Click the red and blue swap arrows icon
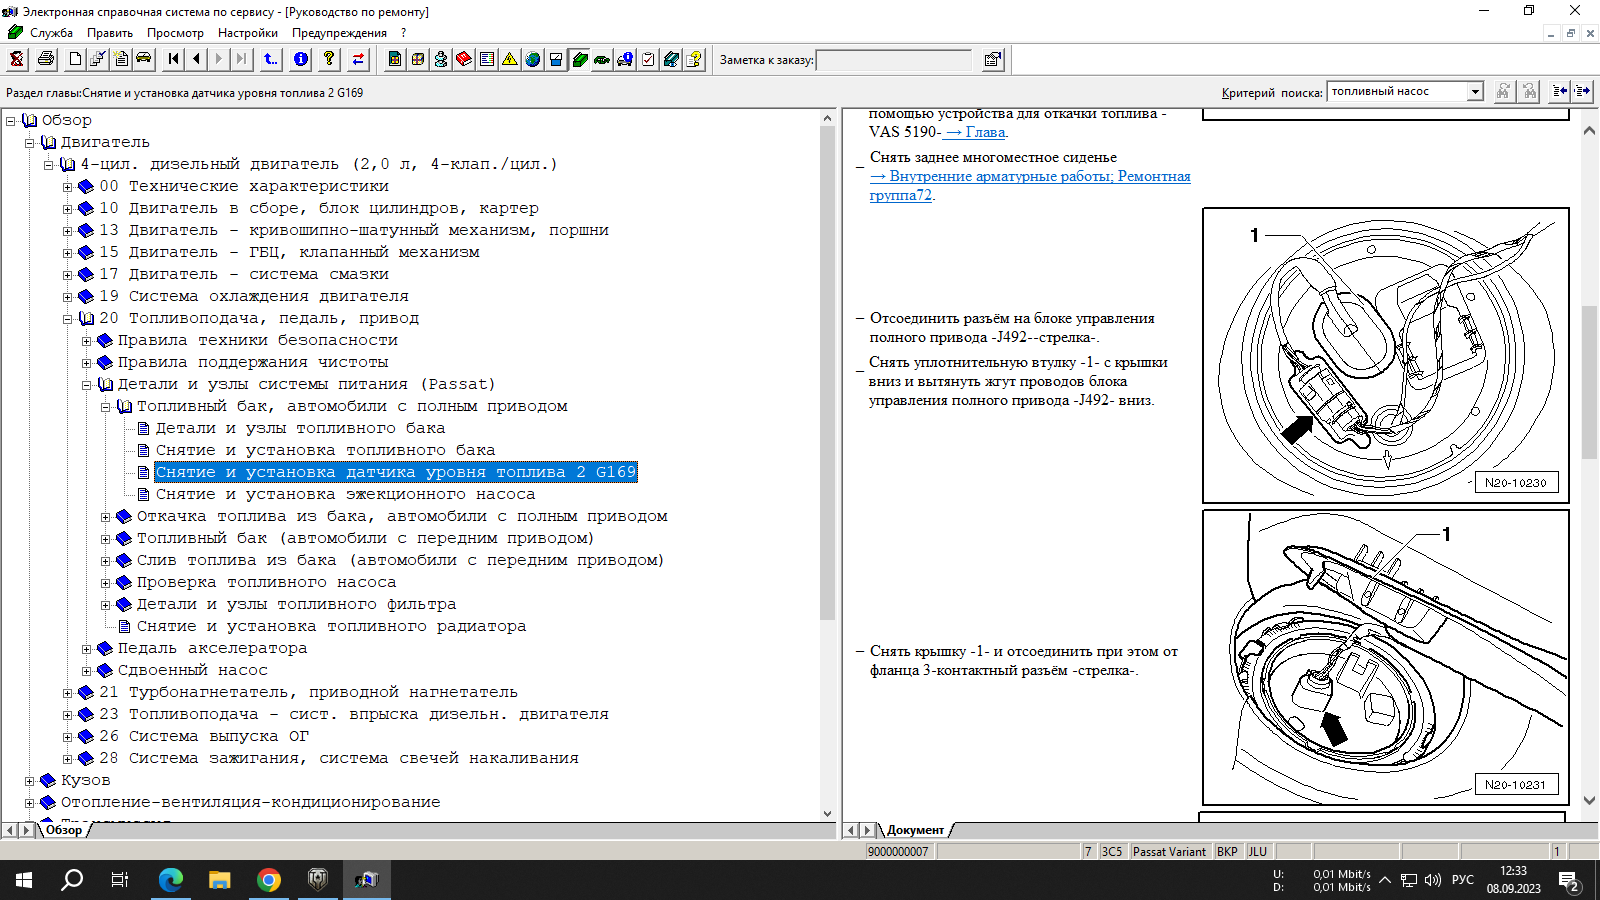Image resolution: width=1600 pixels, height=900 pixels. [x=358, y=59]
